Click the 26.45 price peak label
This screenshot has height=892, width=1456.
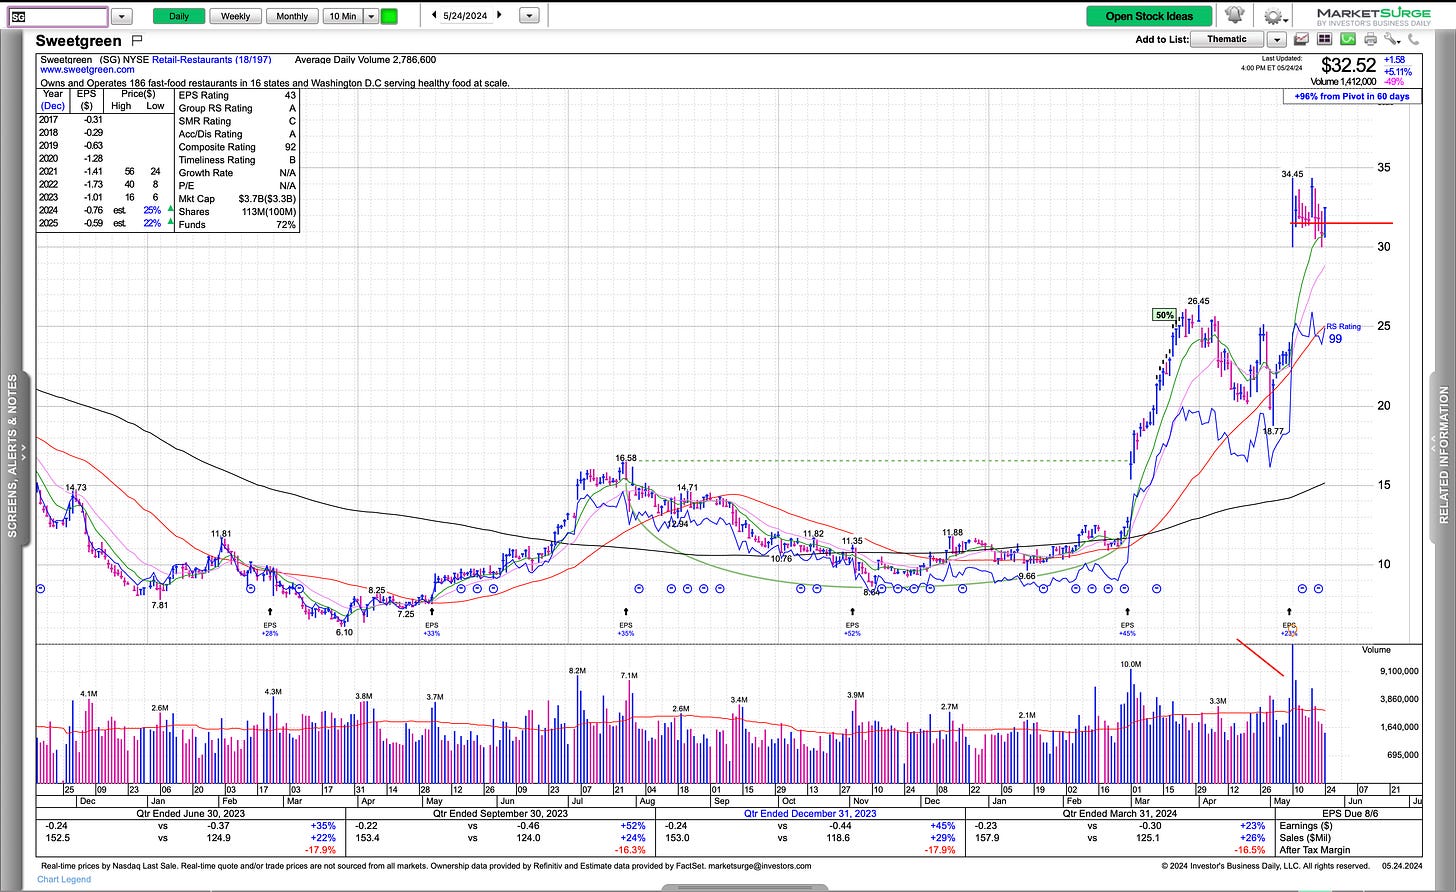click(x=1198, y=301)
